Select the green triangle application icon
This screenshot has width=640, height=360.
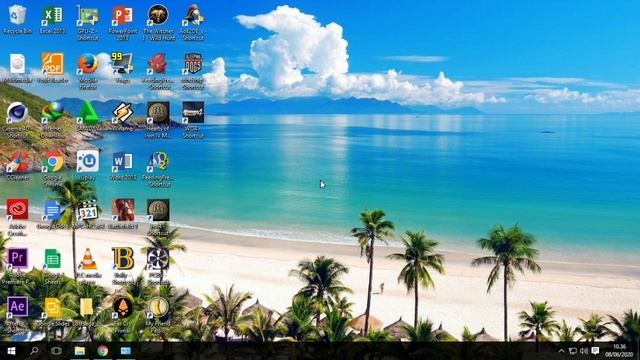(88, 112)
